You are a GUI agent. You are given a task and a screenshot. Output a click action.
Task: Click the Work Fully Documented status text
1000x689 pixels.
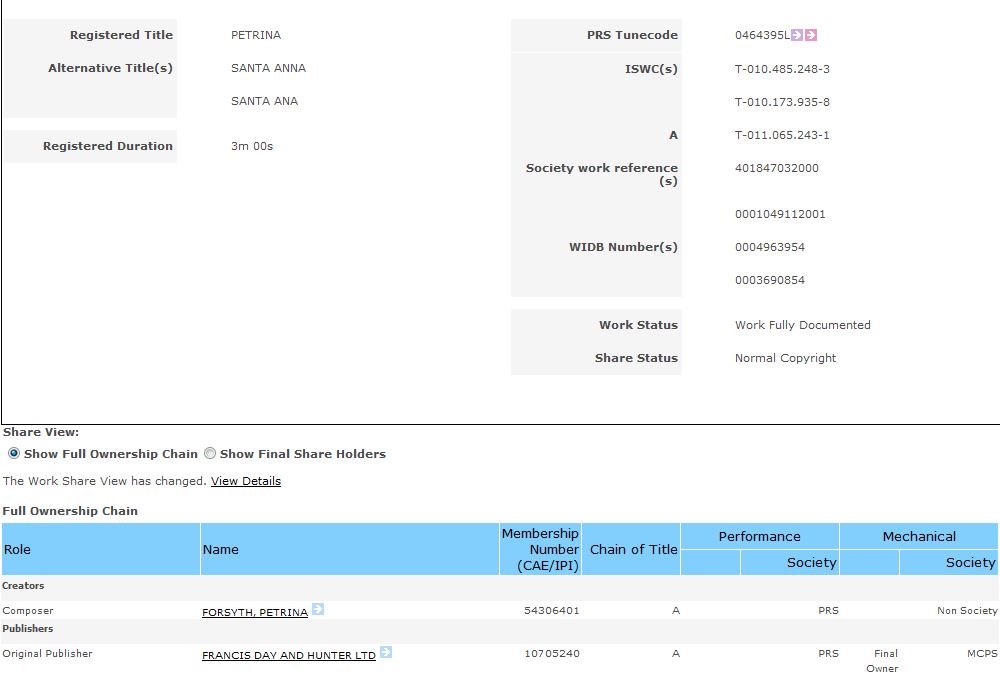coord(802,325)
